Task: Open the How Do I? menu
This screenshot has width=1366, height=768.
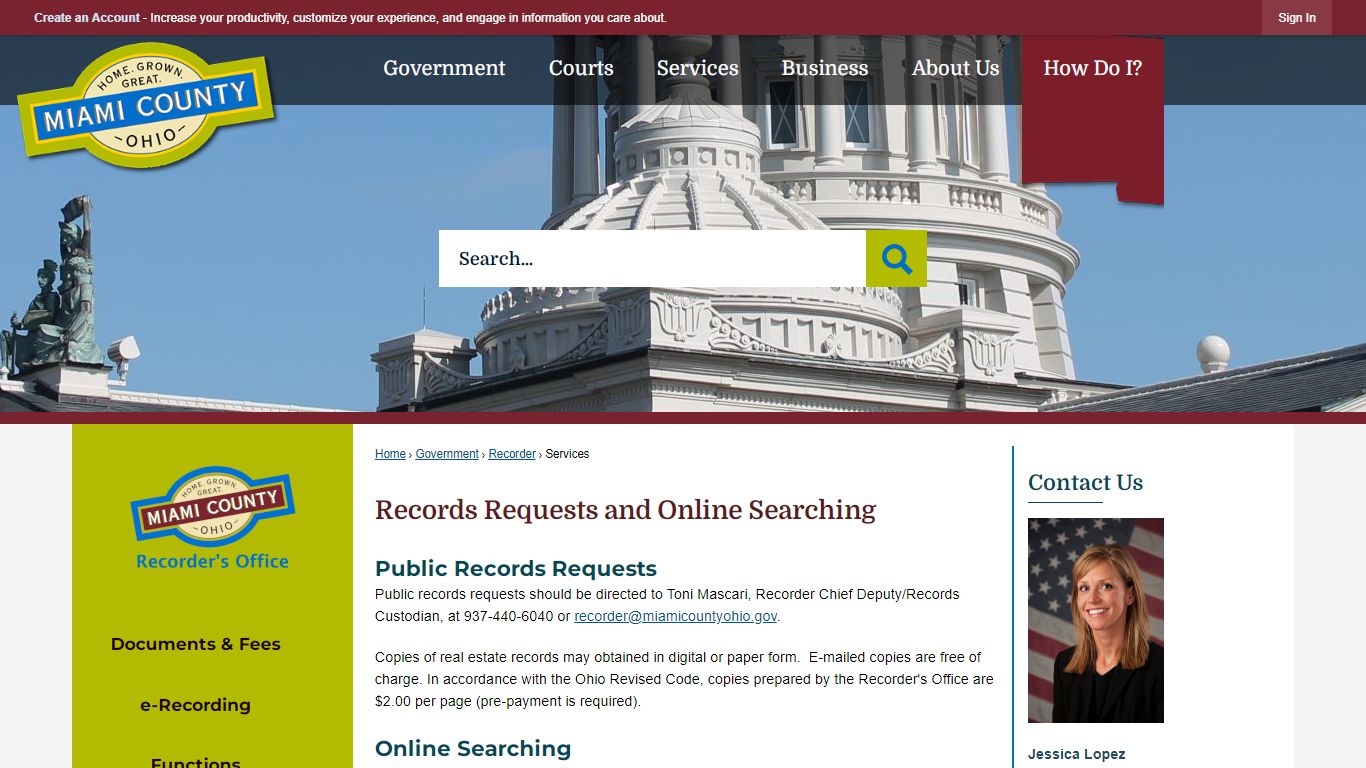Action: (x=1092, y=68)
